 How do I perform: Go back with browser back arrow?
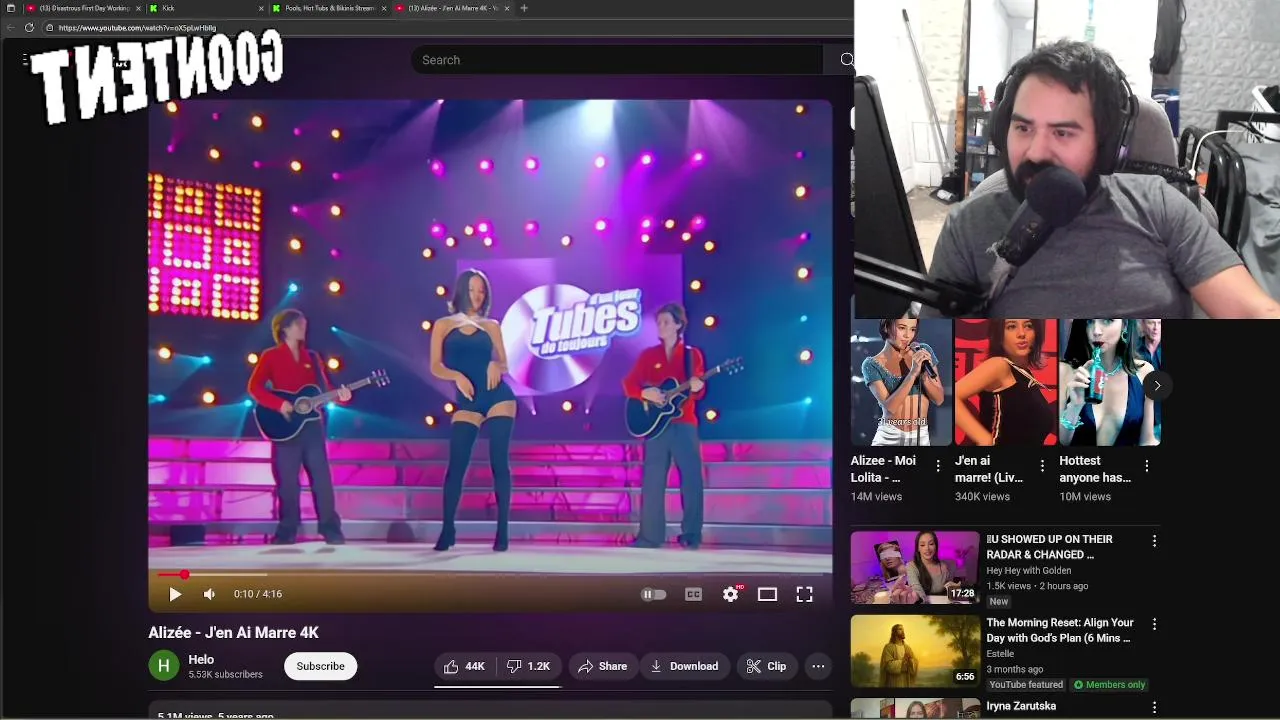click(10, 28)
